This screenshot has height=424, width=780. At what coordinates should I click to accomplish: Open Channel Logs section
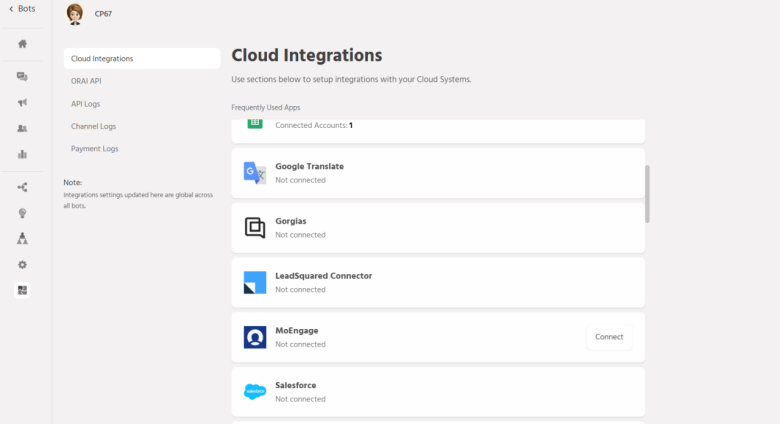coord(93,126)
